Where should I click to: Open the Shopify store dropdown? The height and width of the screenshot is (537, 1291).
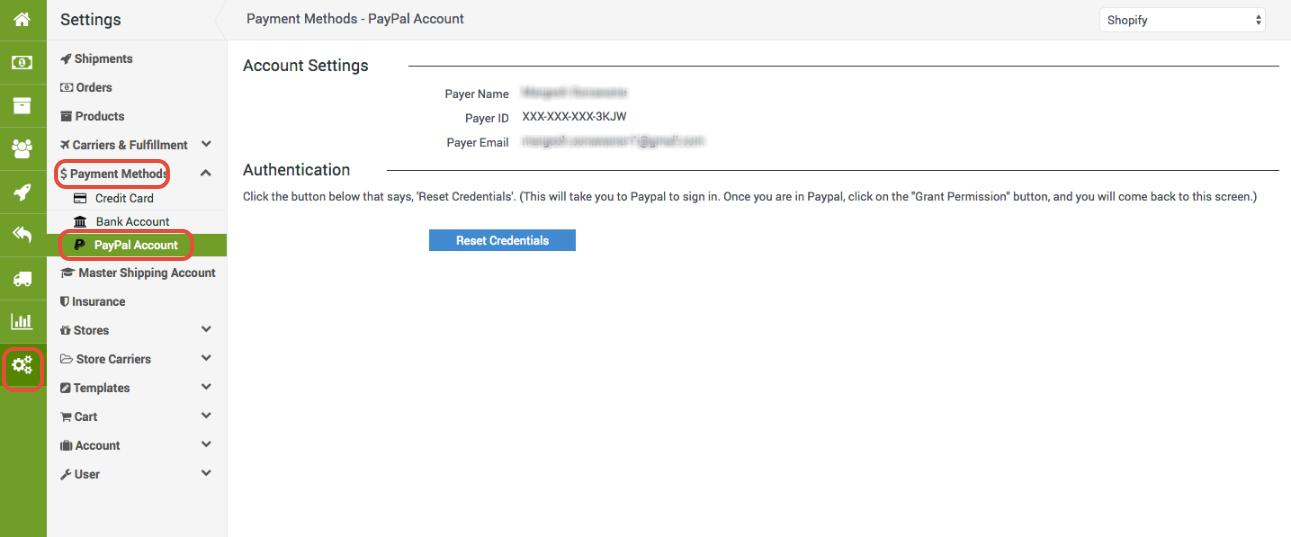tap(1182, 20)
